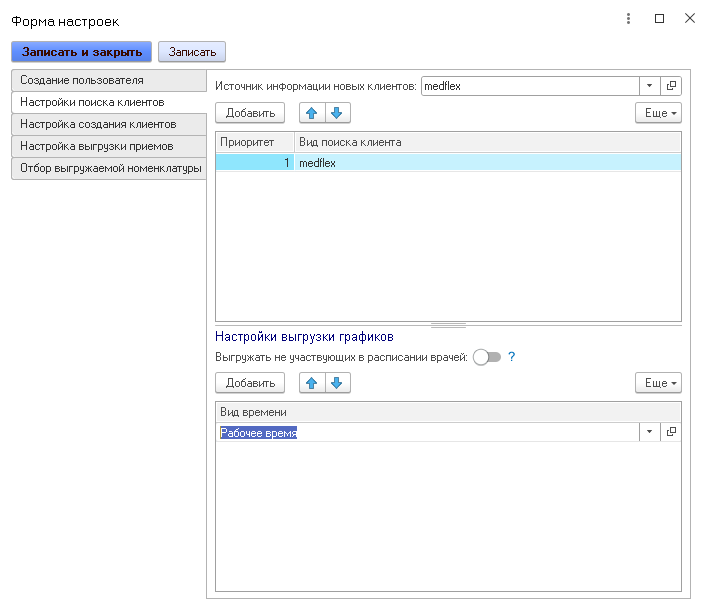Switch to Создание пользователя tab

point(108,80)
